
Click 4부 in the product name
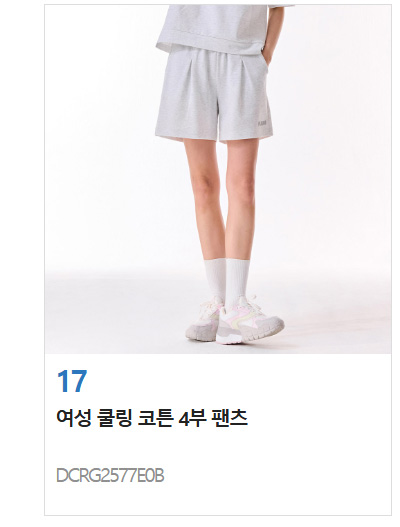192,418
